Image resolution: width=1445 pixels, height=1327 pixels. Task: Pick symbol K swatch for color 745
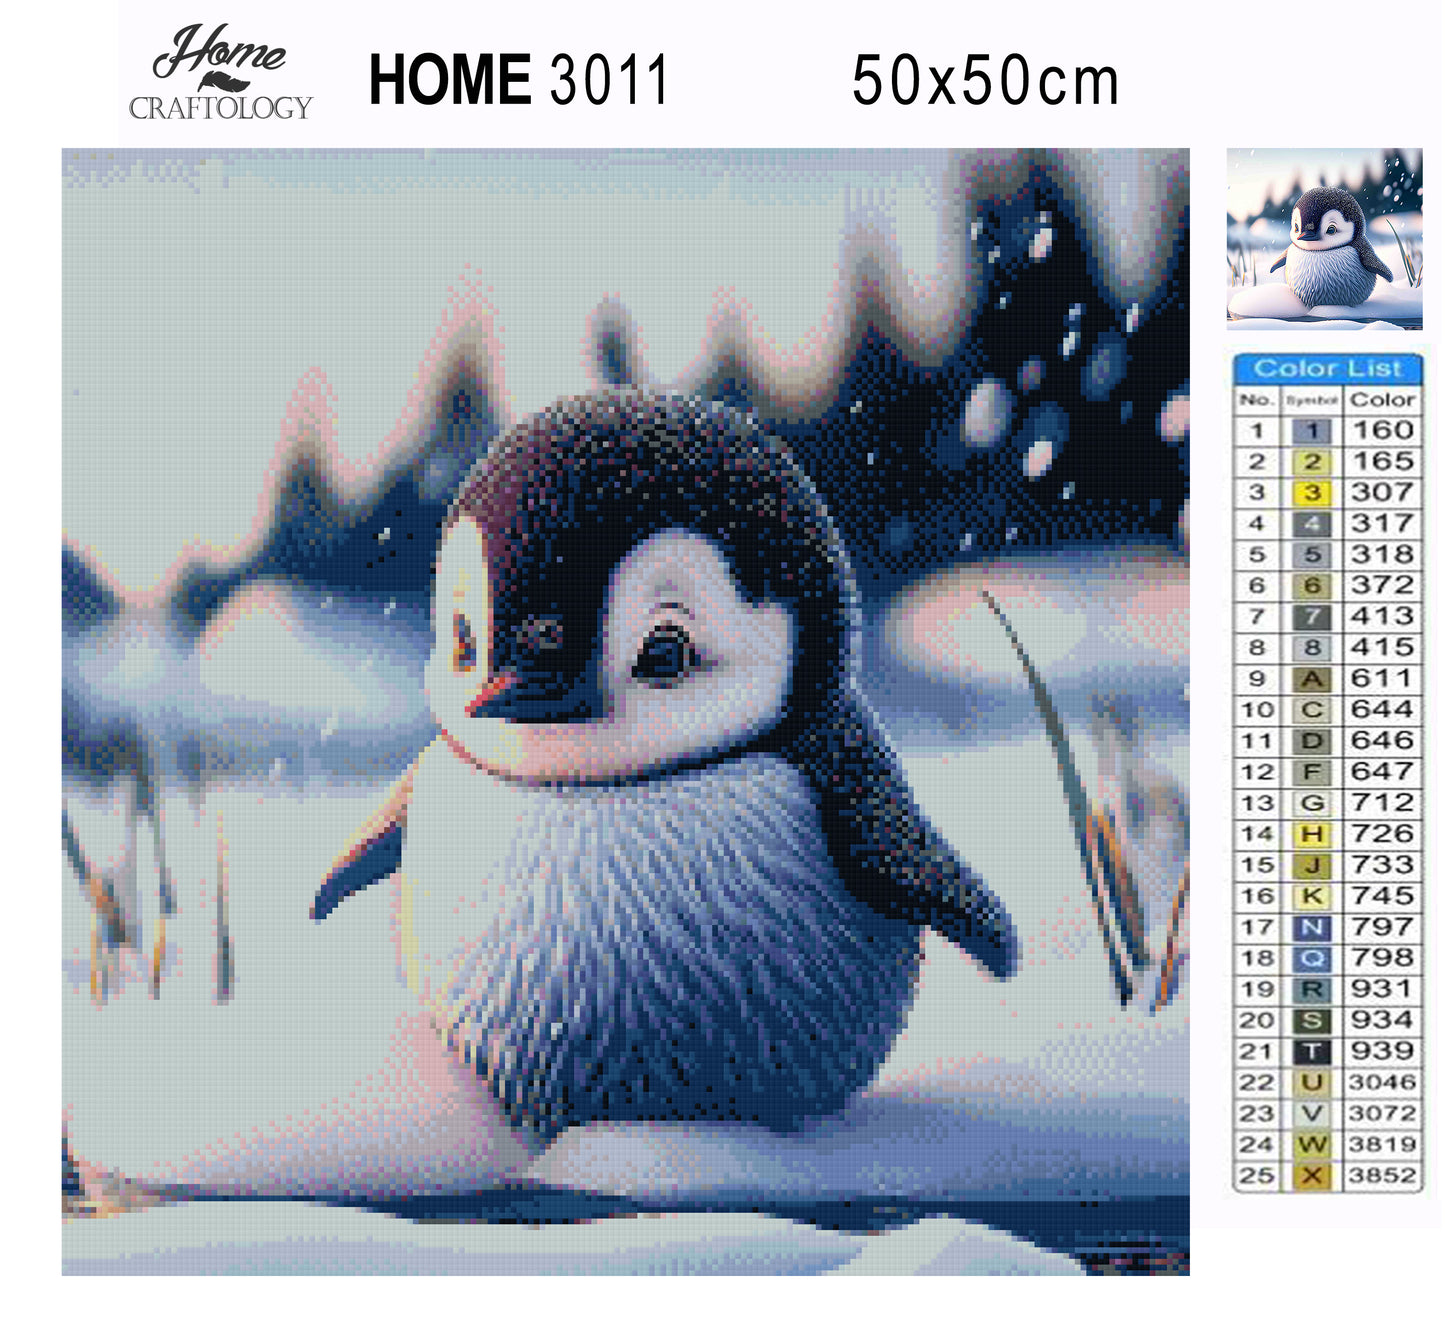coord(1312,896)
